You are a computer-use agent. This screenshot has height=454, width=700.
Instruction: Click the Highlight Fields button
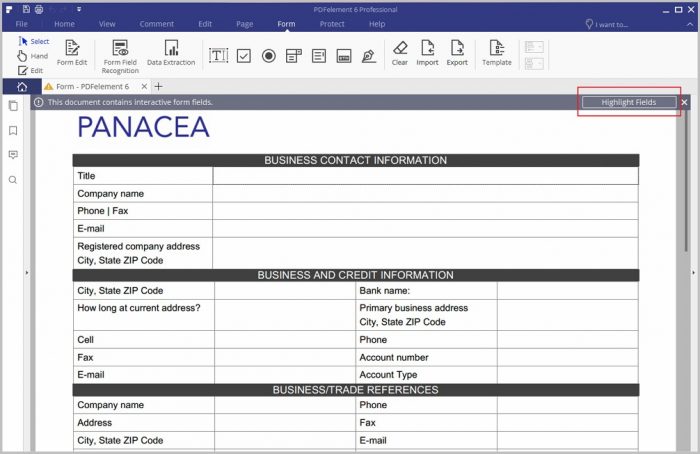click(629, 102)
